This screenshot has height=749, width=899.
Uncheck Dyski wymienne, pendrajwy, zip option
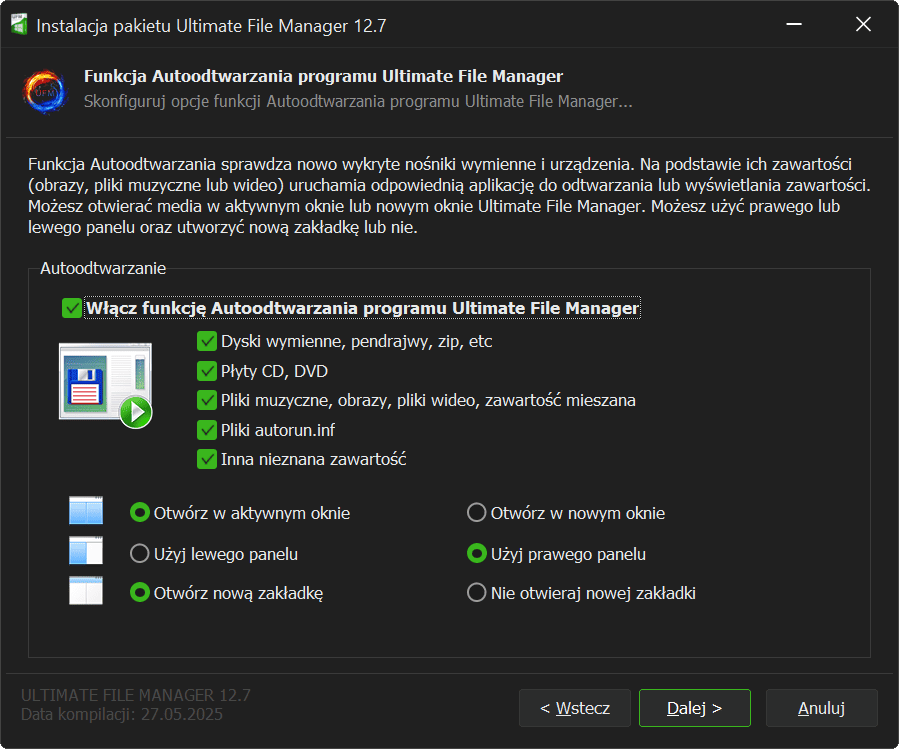point(207,341)
